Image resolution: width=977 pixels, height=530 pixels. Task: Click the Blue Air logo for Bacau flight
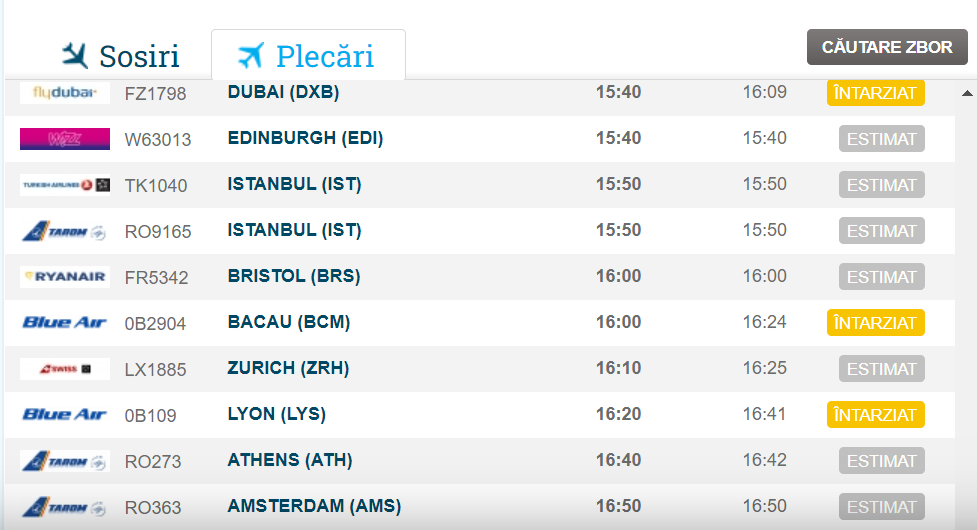(x=65, y=323)
